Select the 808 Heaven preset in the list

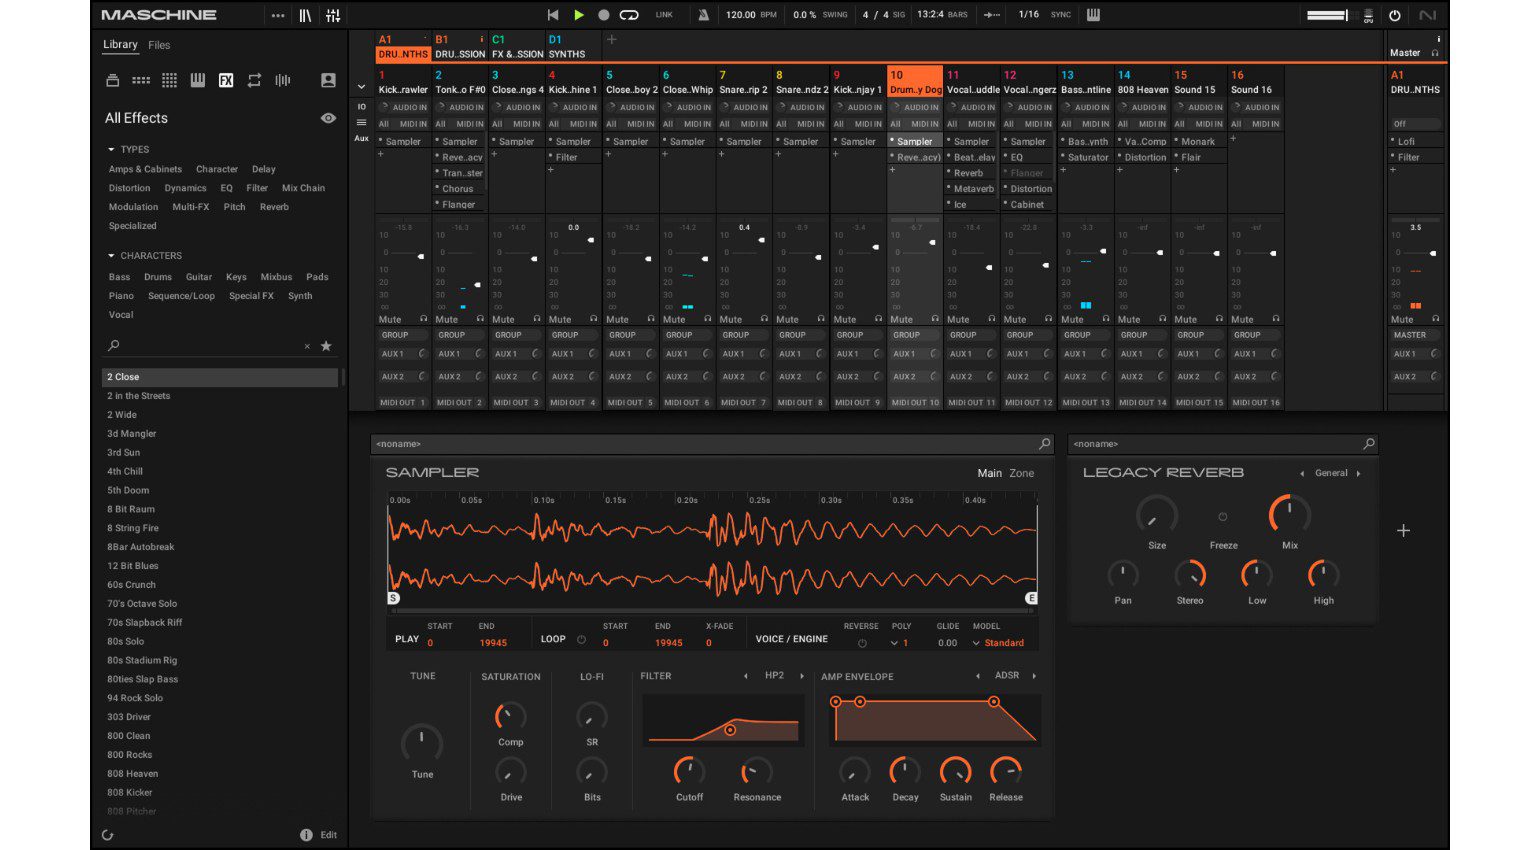[131, 773]
